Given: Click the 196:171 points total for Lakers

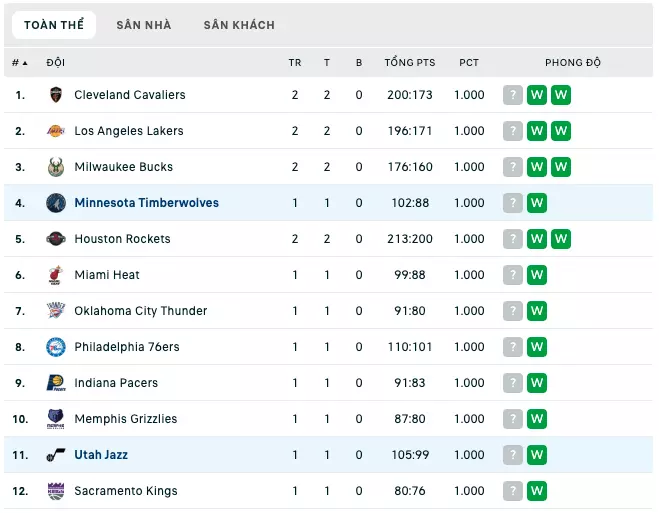Looking at the screenshot, I should tap(410, 131).
